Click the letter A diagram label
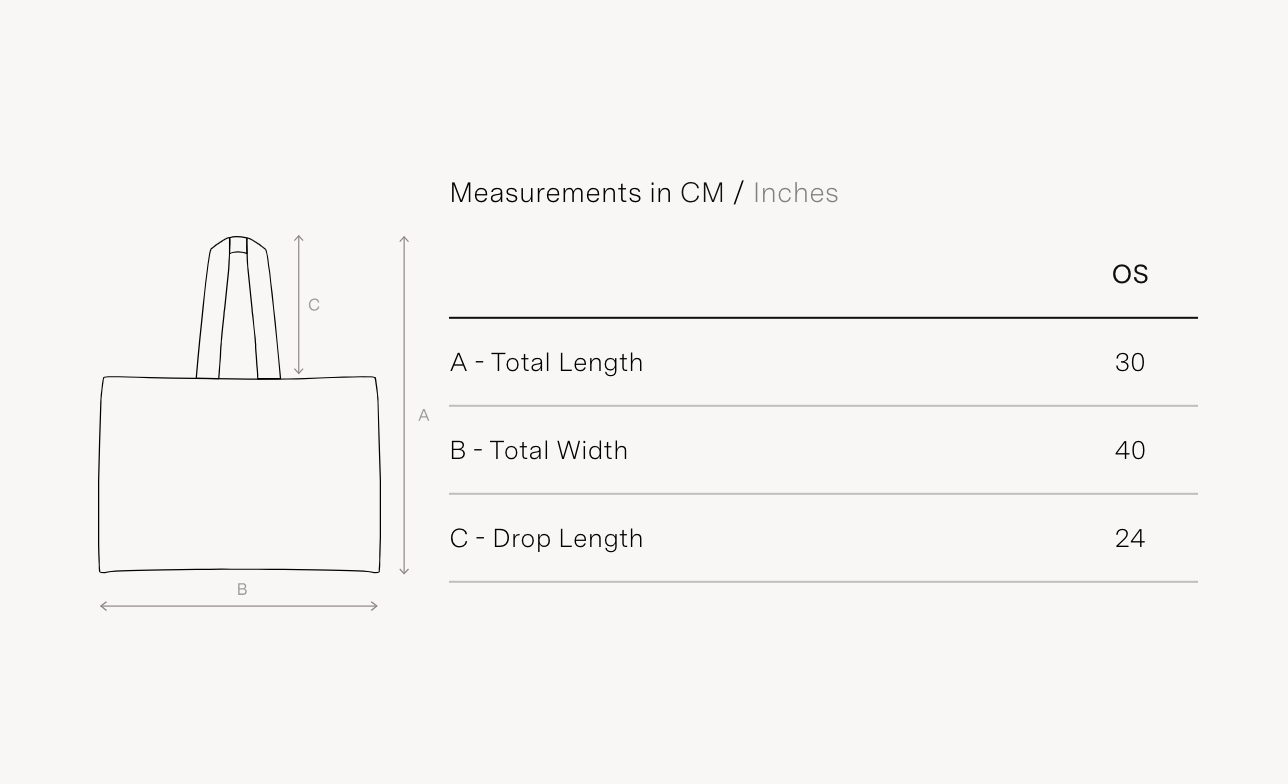Image resolution: width=1288 pixels, height=784 pixels. [x=424, y=416]
